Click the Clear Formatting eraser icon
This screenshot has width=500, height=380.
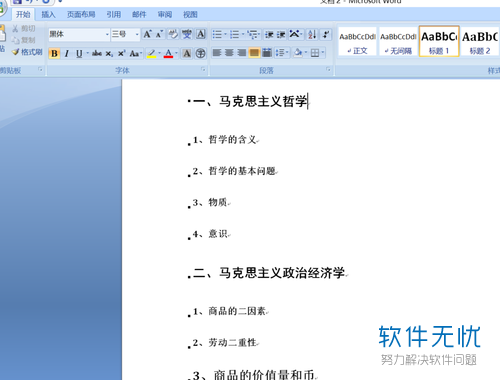point(173,34)
